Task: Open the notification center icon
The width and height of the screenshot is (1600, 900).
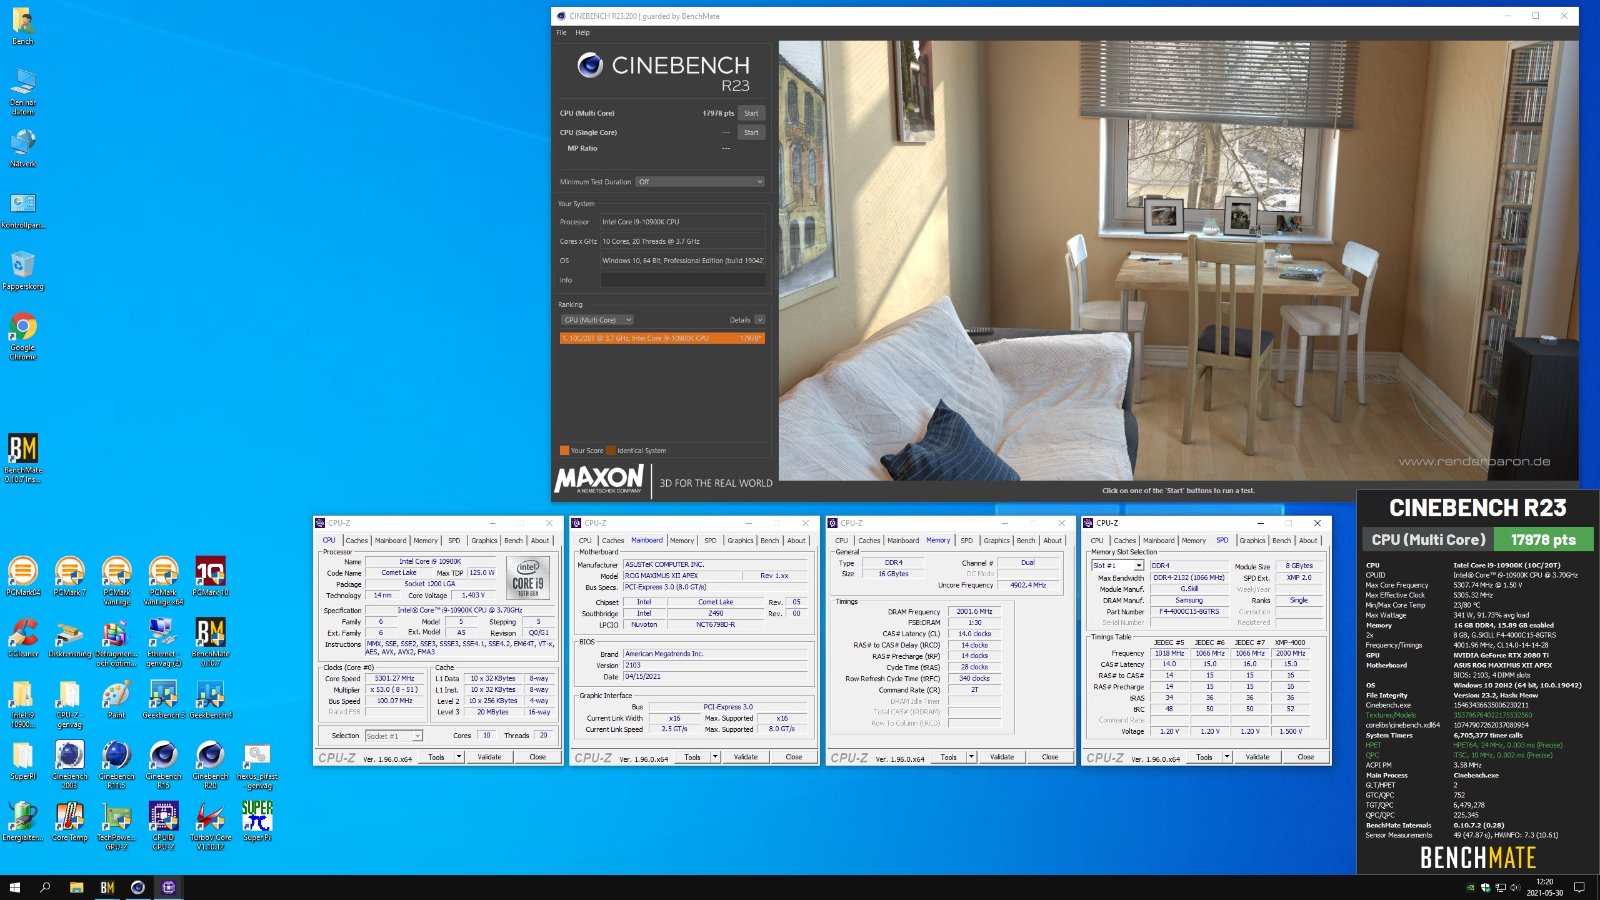Action: [x=1580, y=887]
